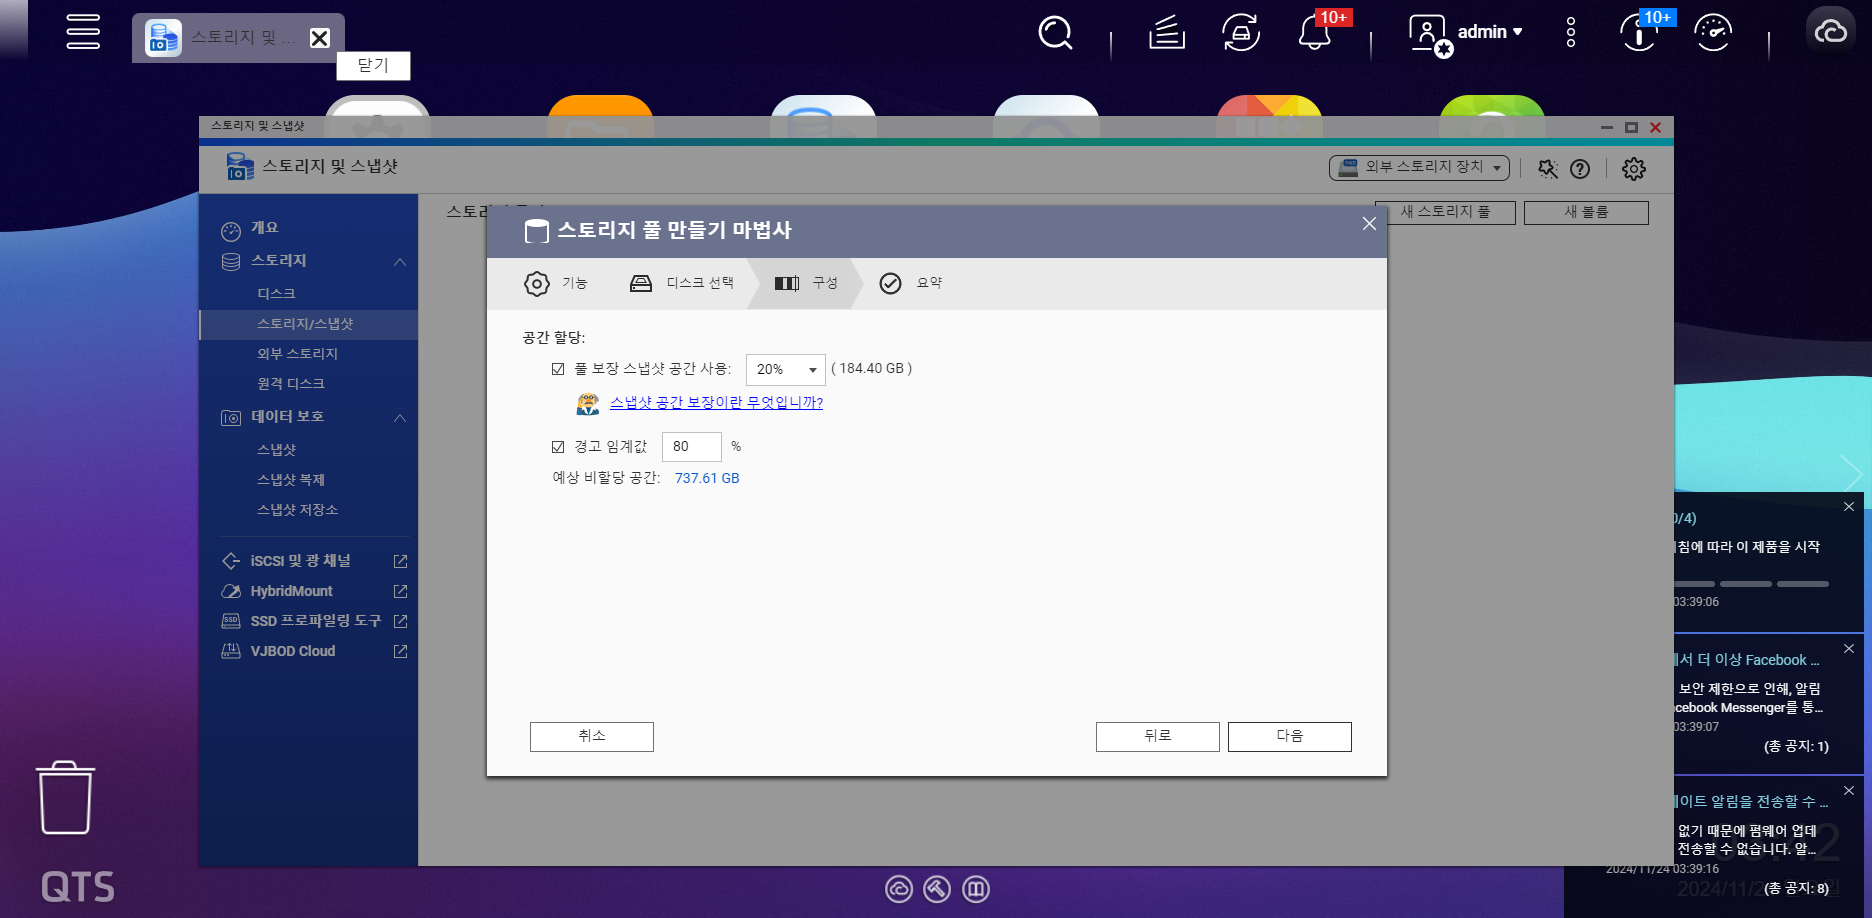Screen dimensions: 1872x918
Task: Close the Storage & Snapshots taskbar tab
Action: point(320,38)
